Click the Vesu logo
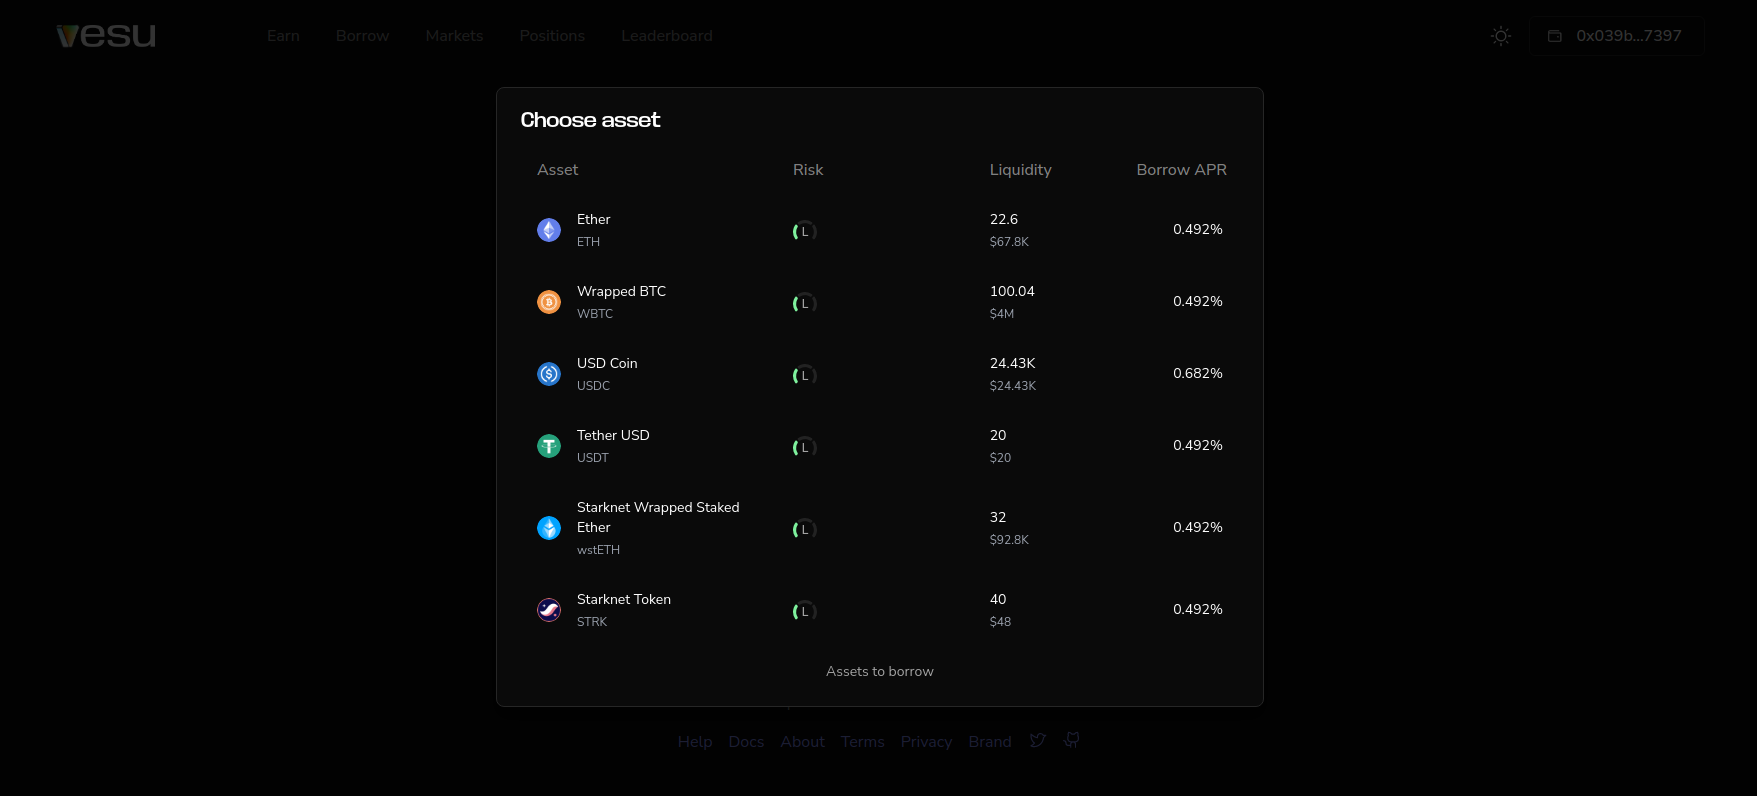 click(x=106, y=35)
